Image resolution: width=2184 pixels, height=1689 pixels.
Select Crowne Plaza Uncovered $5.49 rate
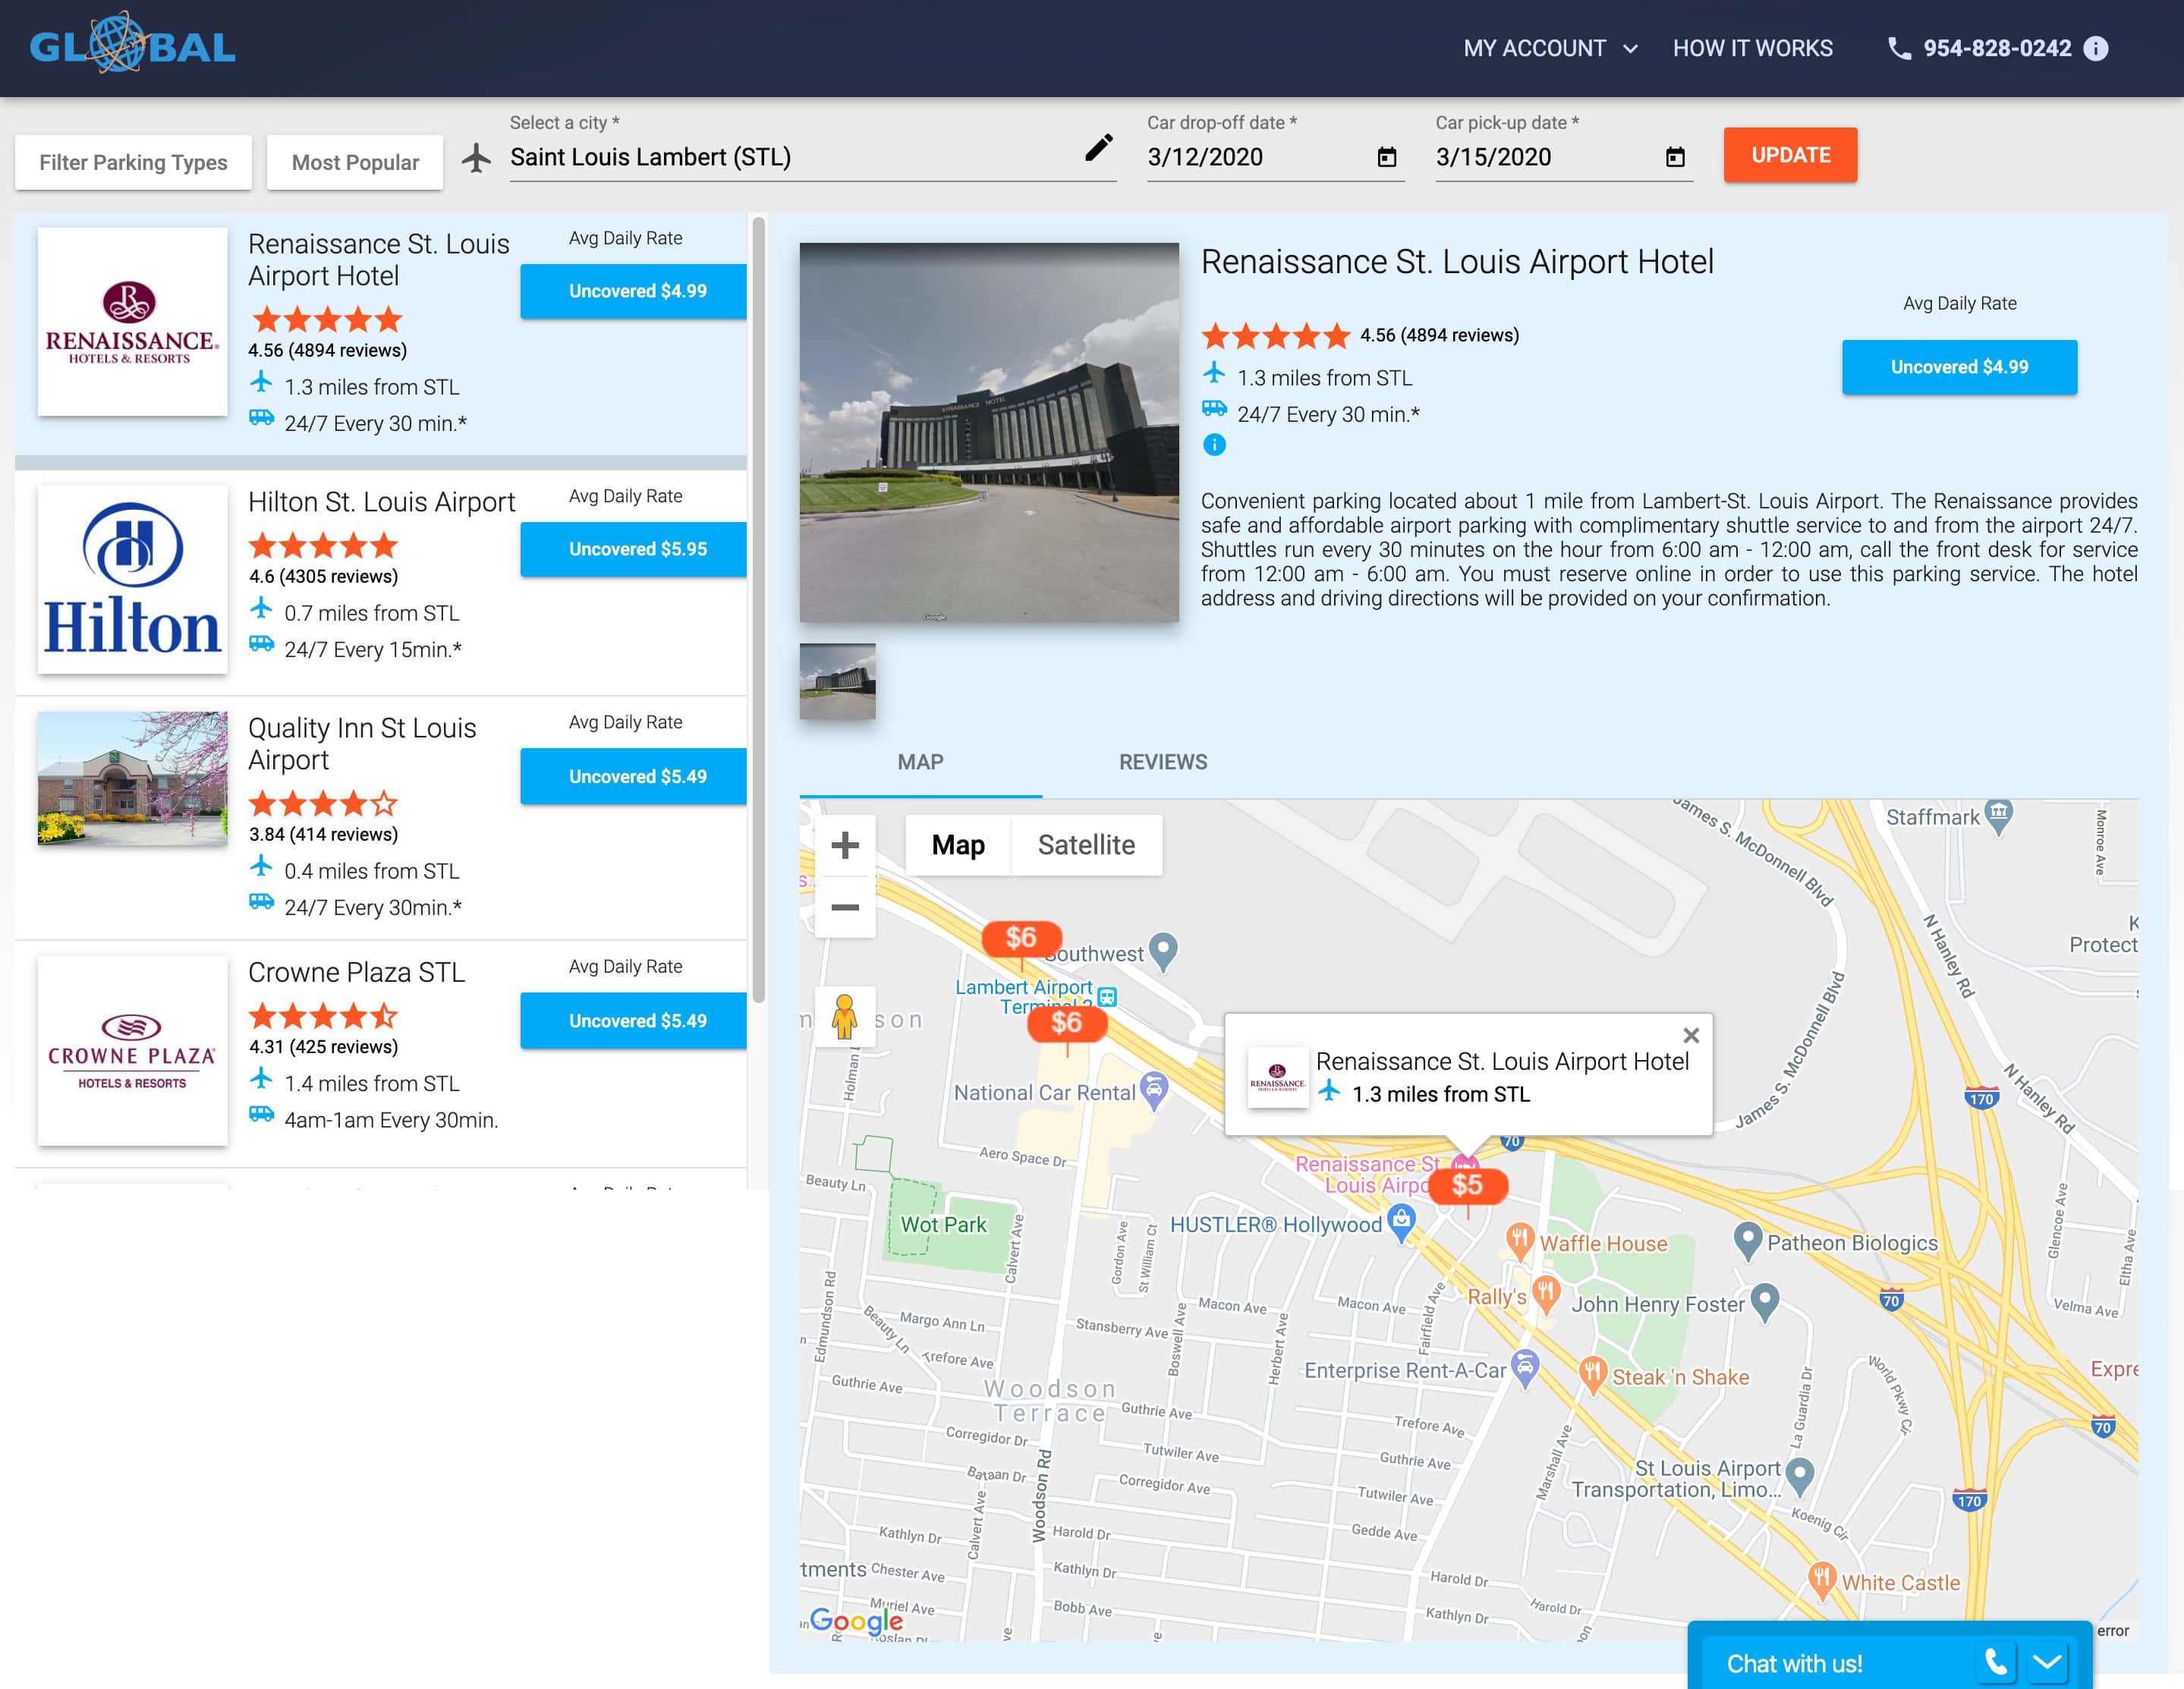633,1020
